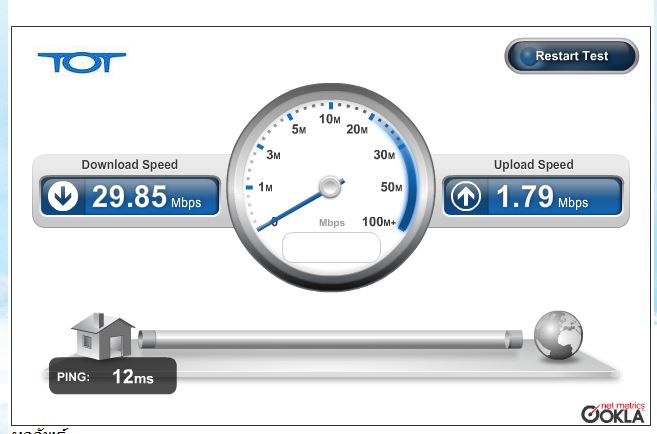Click the 1.79 Mbps upload value
The height and width of the screenshot is (434, 657).
click(x=542, y=196)
